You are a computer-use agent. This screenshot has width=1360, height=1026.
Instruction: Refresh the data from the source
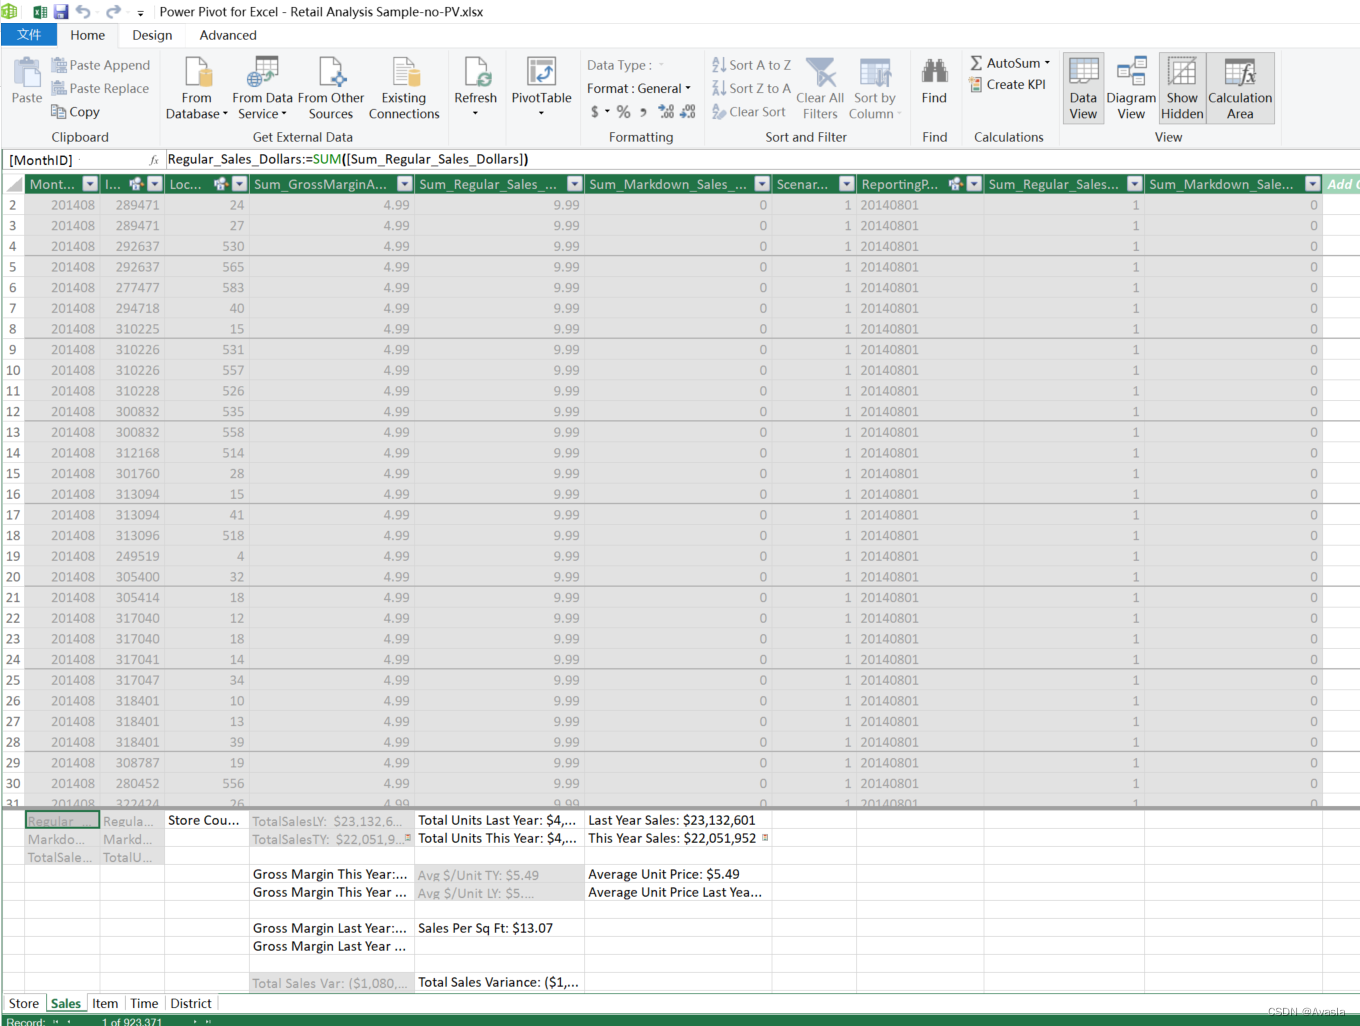click(476, 88)
